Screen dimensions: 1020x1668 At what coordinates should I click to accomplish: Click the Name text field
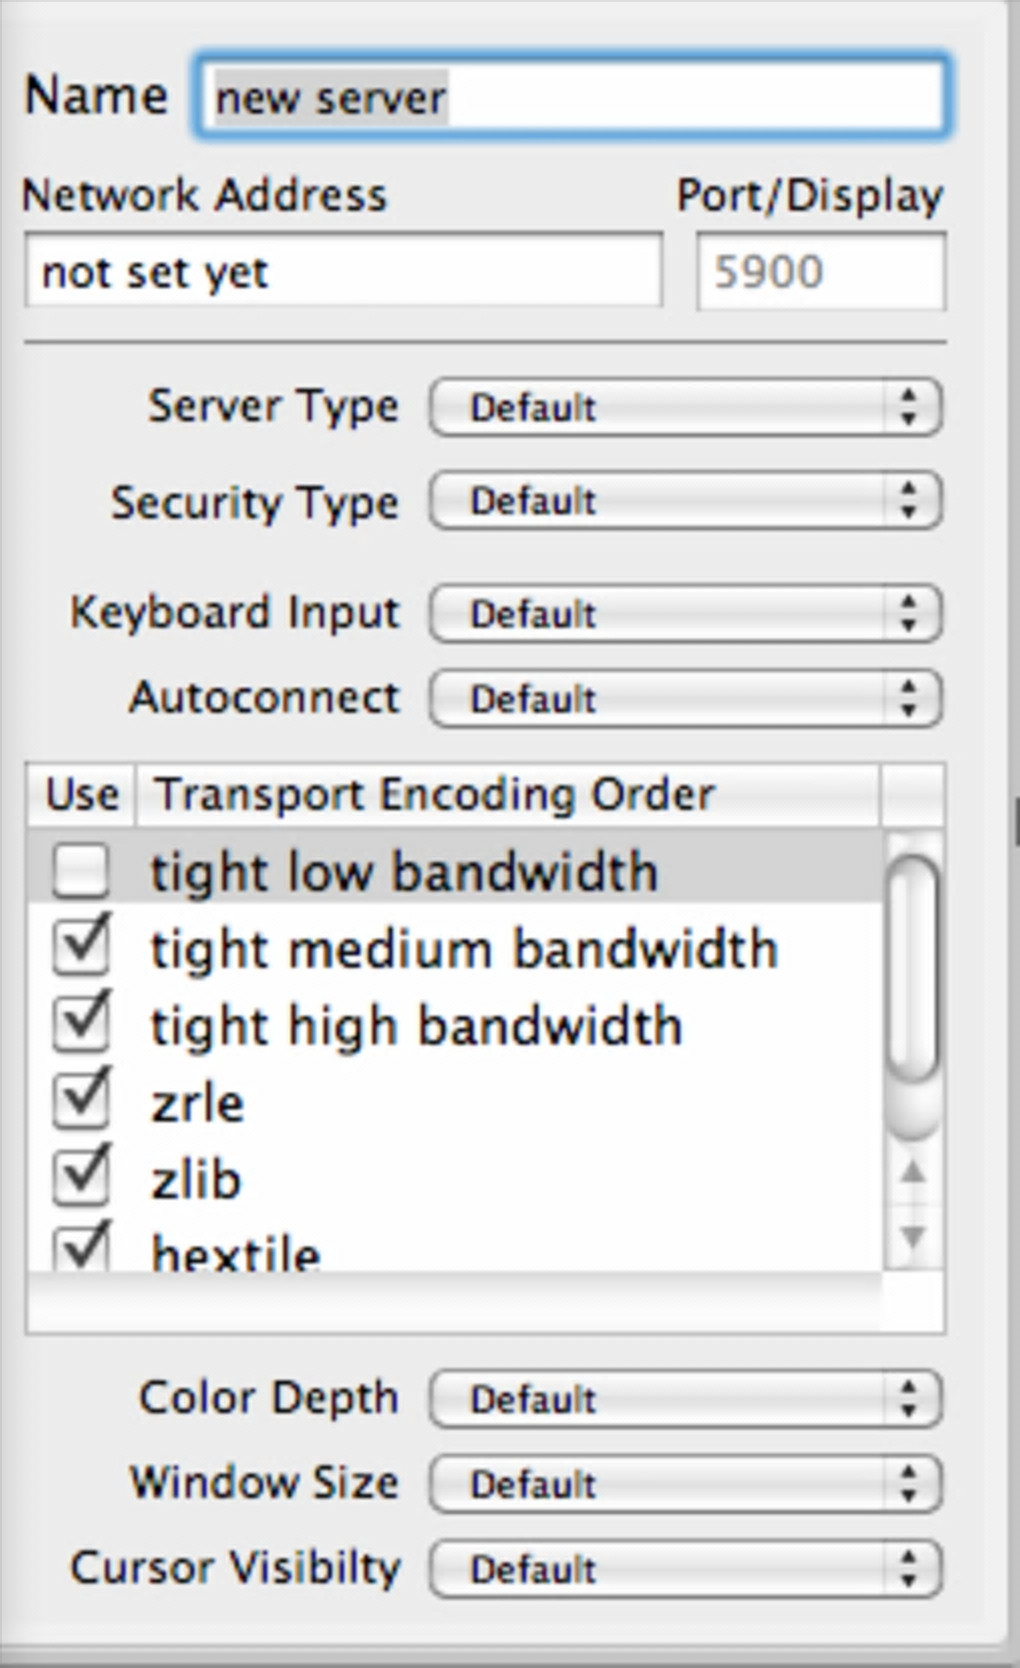click(x=570, y=97)
